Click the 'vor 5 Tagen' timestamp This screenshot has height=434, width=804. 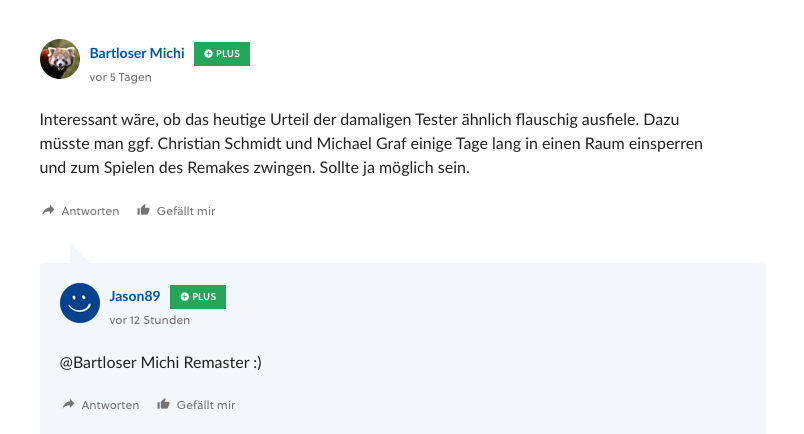click(x=120, y=77)
